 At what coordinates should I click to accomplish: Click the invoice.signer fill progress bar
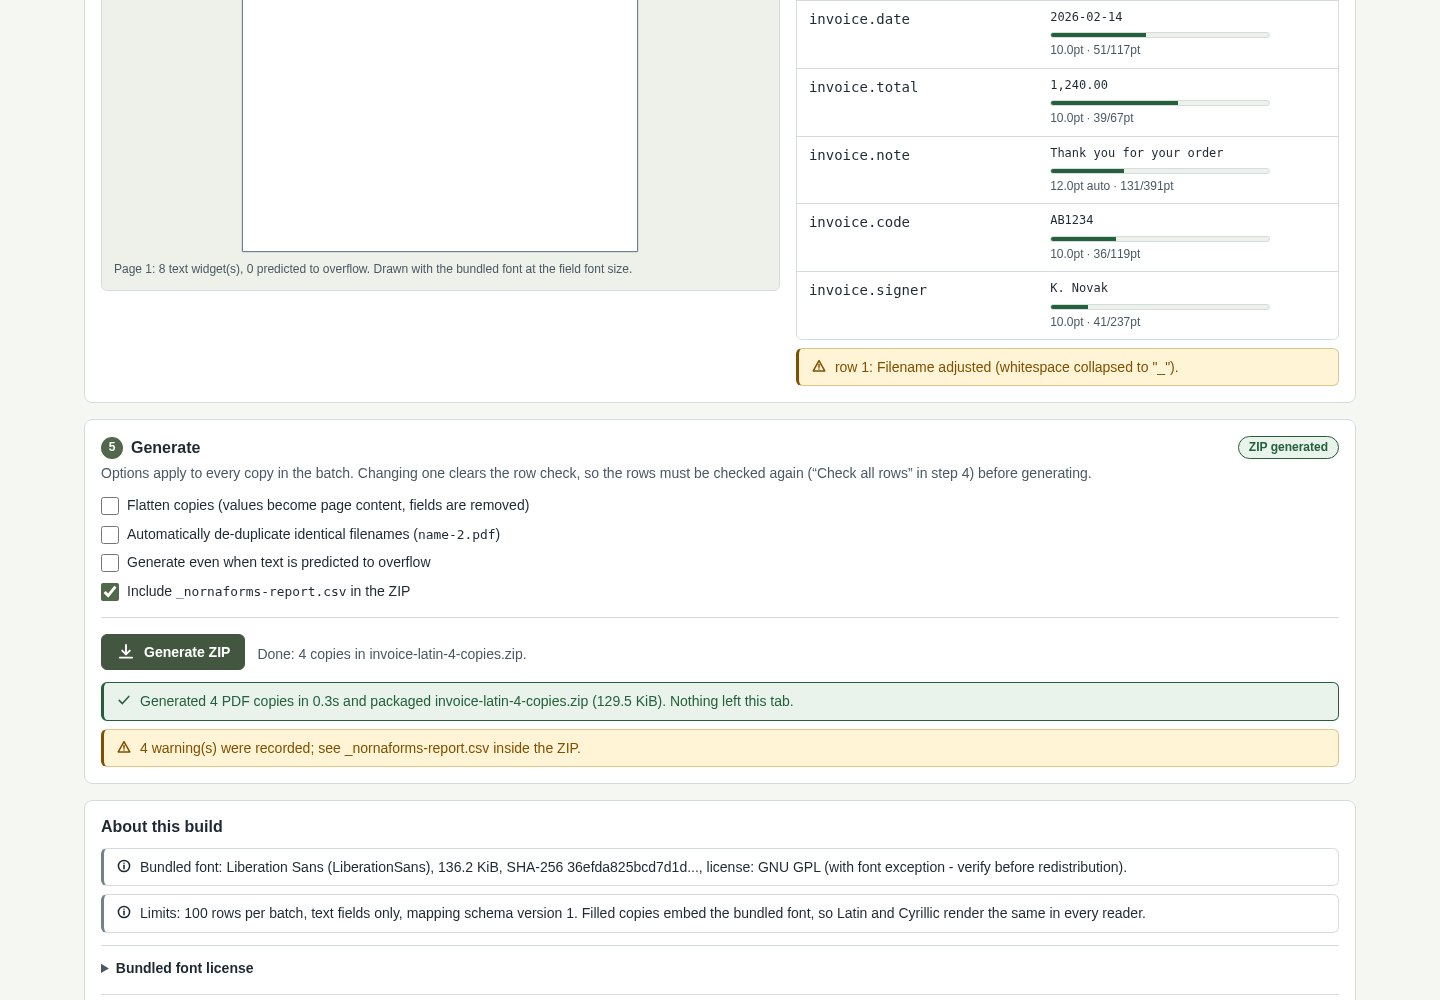1160,307
